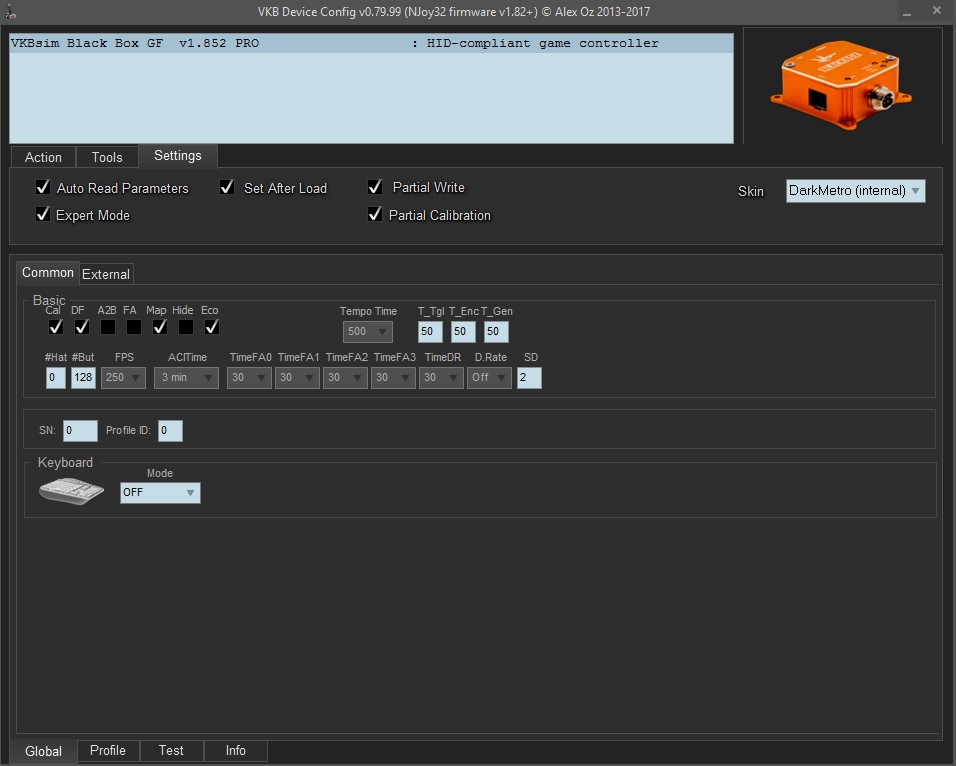Open the TimeDR dropdown
Image resolution: width=956 pixels, height=766 pixels.
(441, 378)
